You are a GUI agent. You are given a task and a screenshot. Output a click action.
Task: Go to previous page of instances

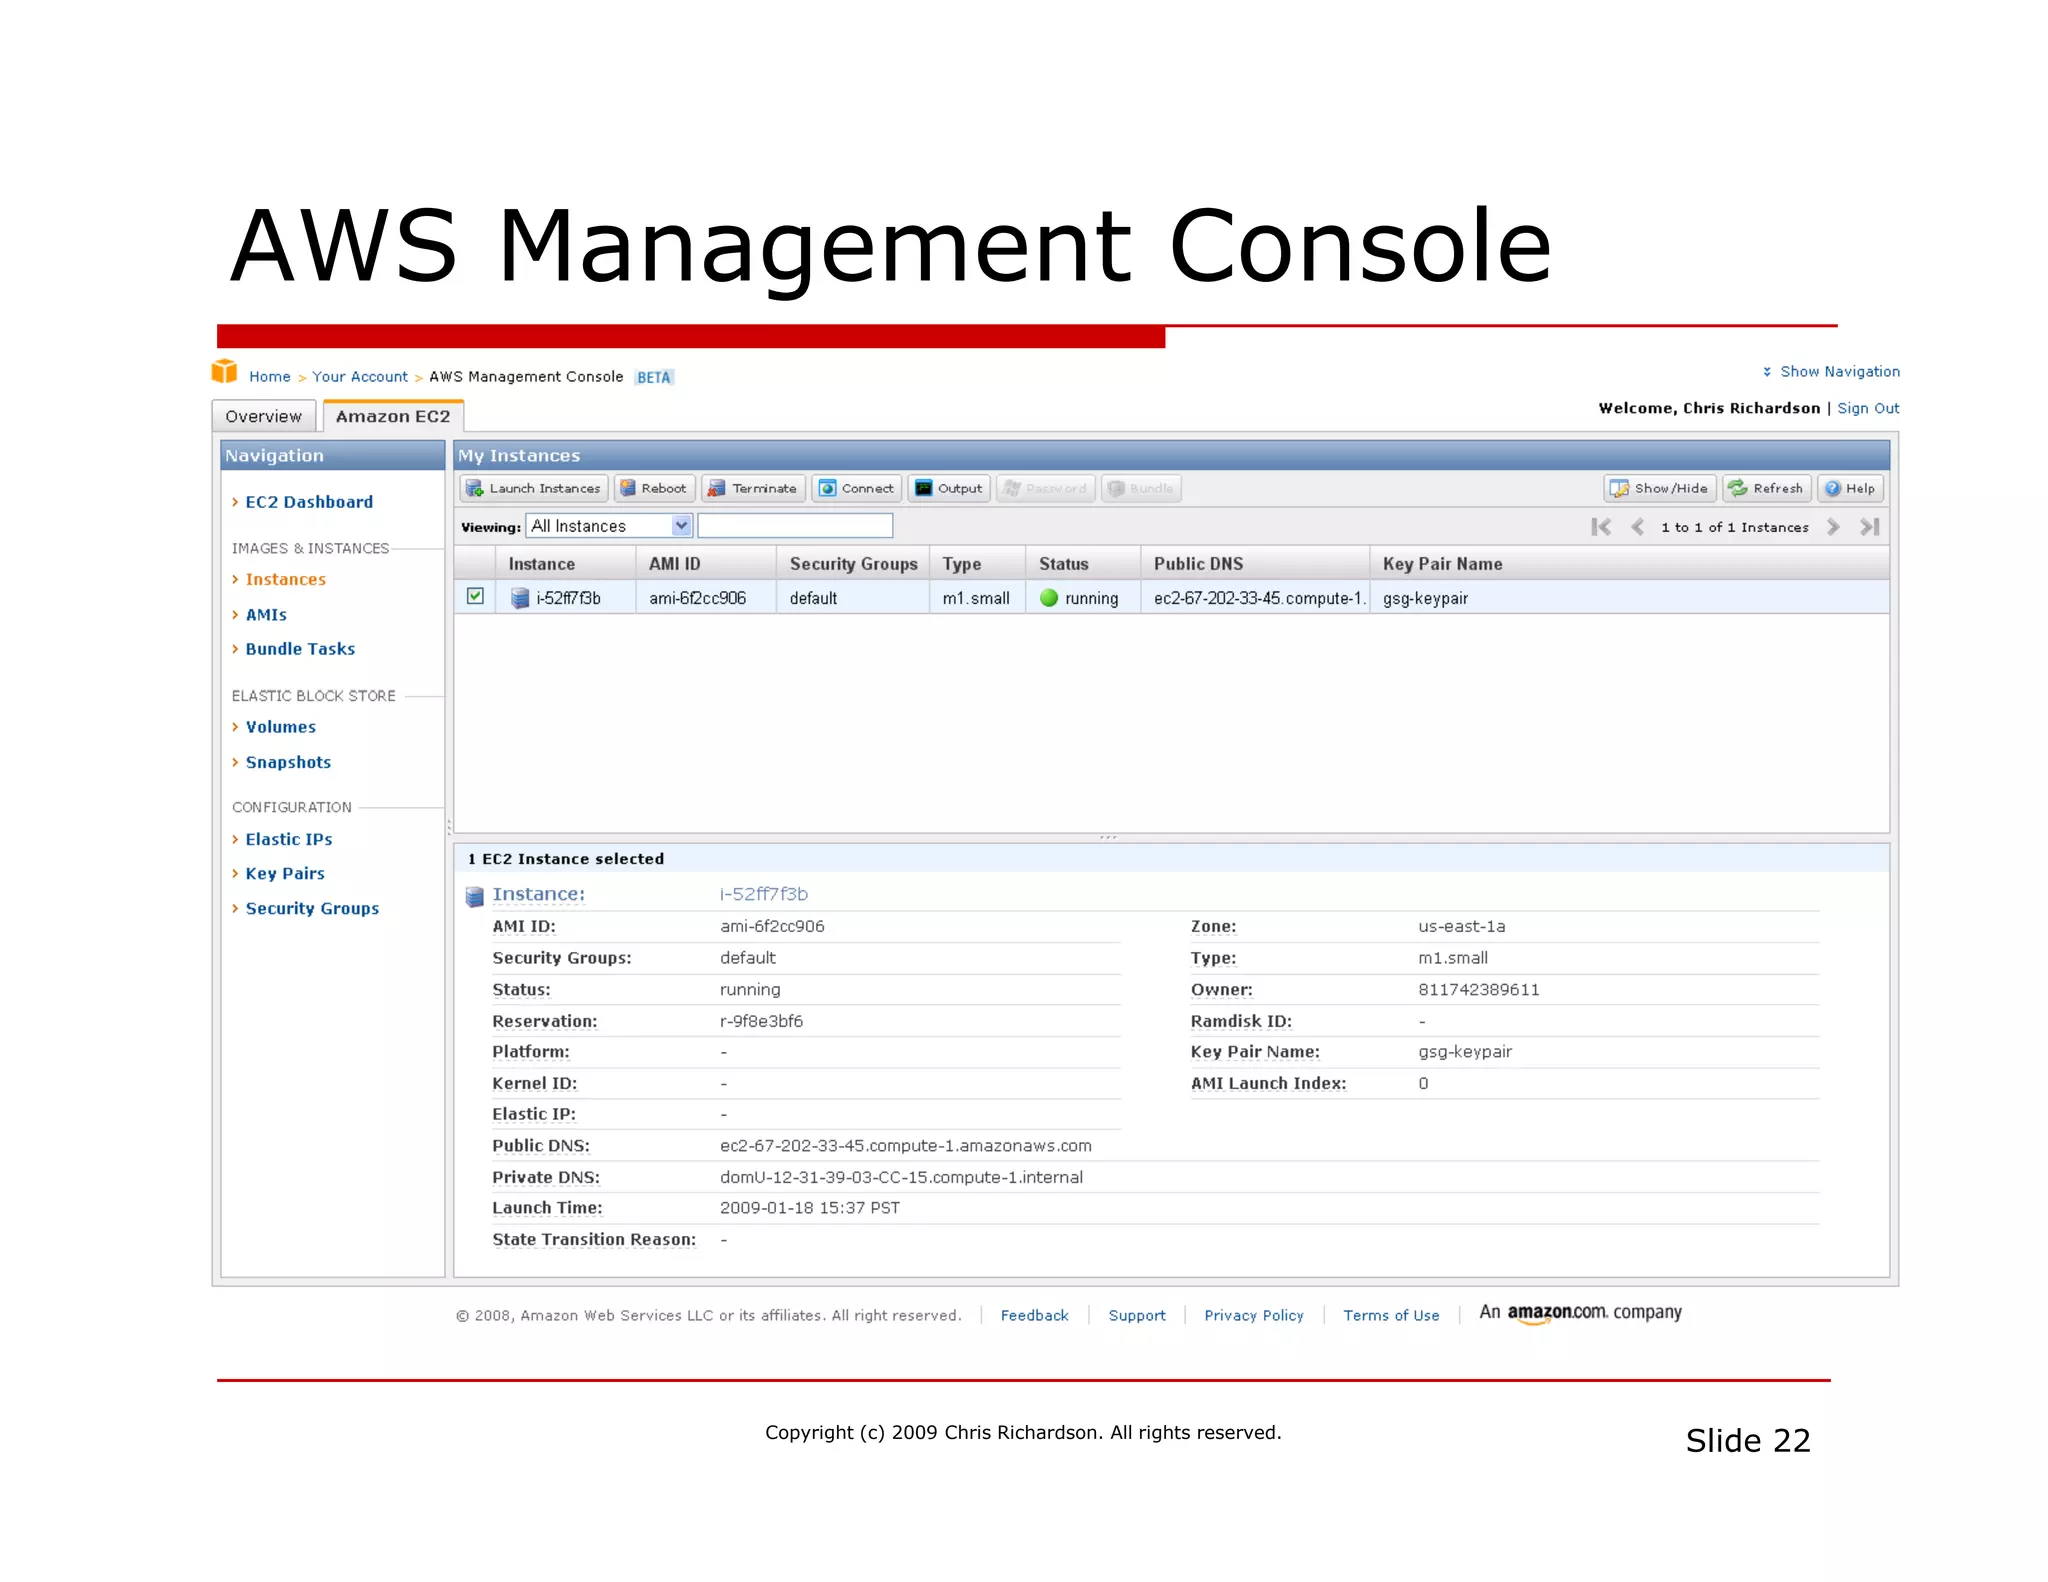tap(1637, 527)
